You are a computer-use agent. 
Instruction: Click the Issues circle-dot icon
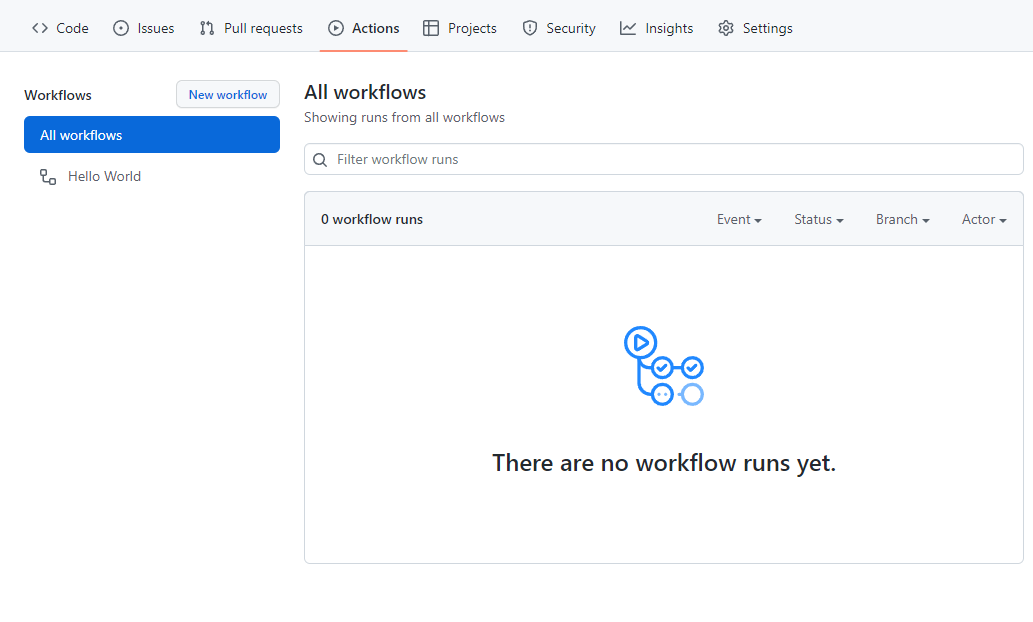(121, 28)
